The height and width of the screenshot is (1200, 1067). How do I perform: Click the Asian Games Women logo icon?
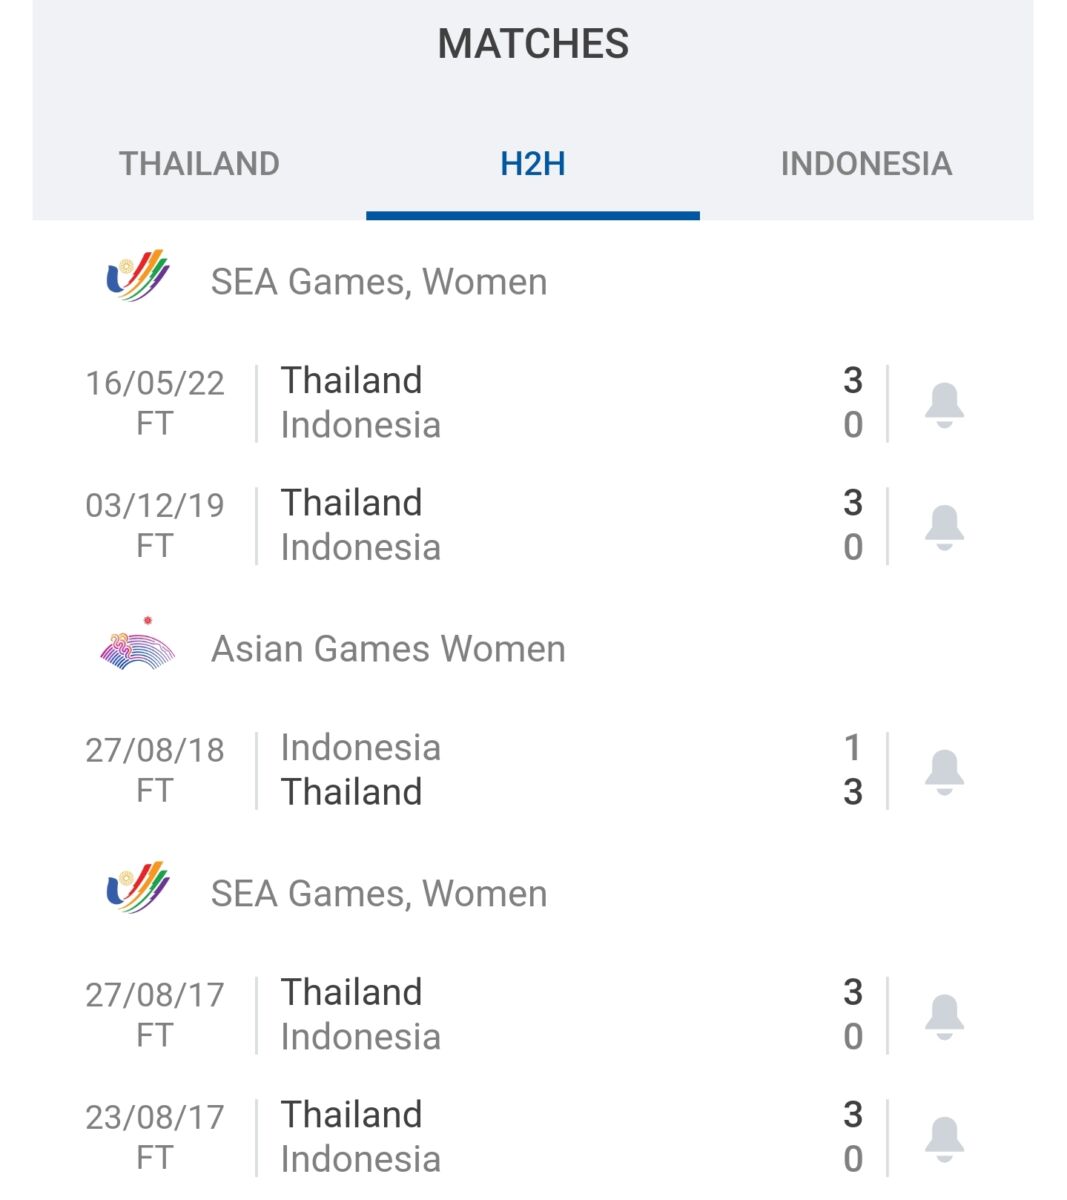pos(138,645)
